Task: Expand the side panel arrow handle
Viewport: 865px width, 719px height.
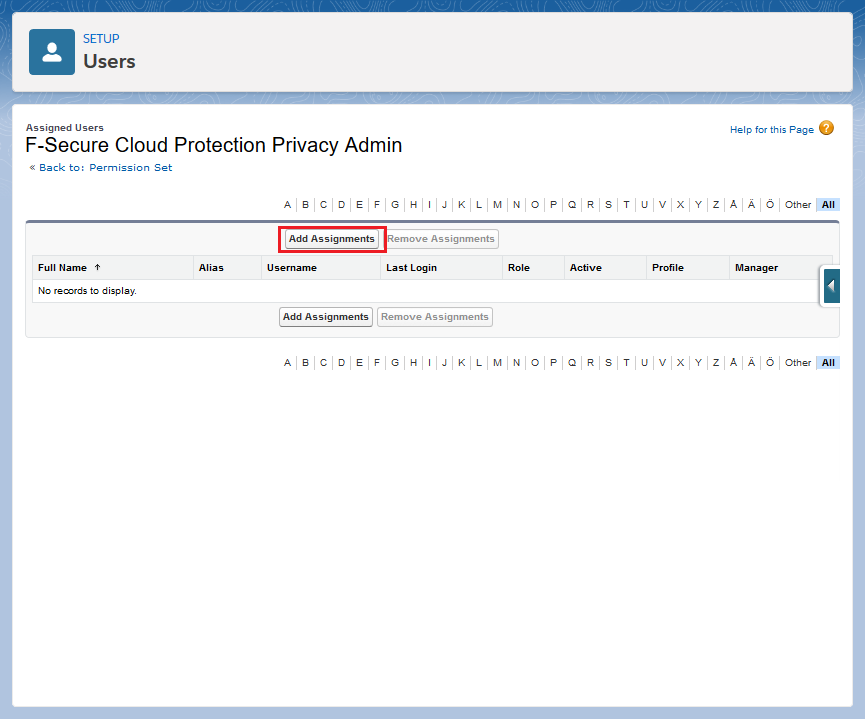Action: pyautogui.click(x=831, y=286)
